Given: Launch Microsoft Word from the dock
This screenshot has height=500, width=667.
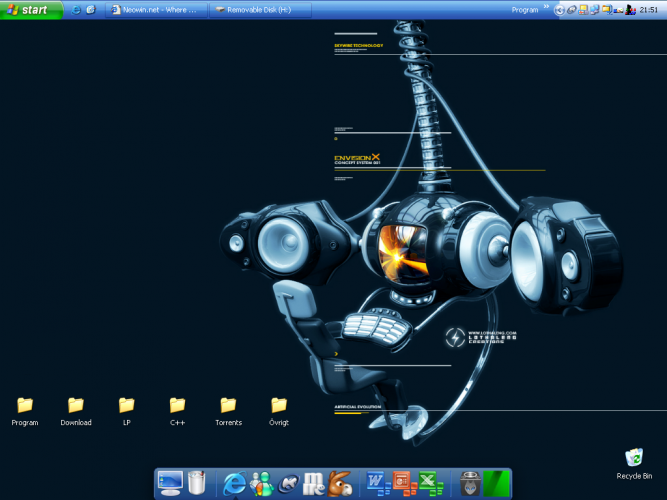Looking at the screenshot, I should point(379,484).
